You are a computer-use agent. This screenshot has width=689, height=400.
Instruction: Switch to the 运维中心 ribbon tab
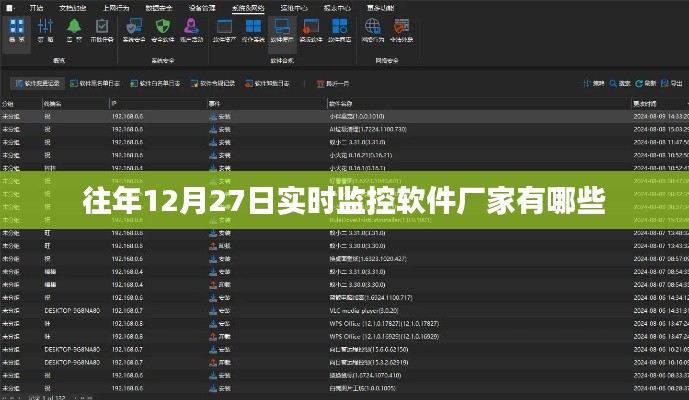(294, 8)
